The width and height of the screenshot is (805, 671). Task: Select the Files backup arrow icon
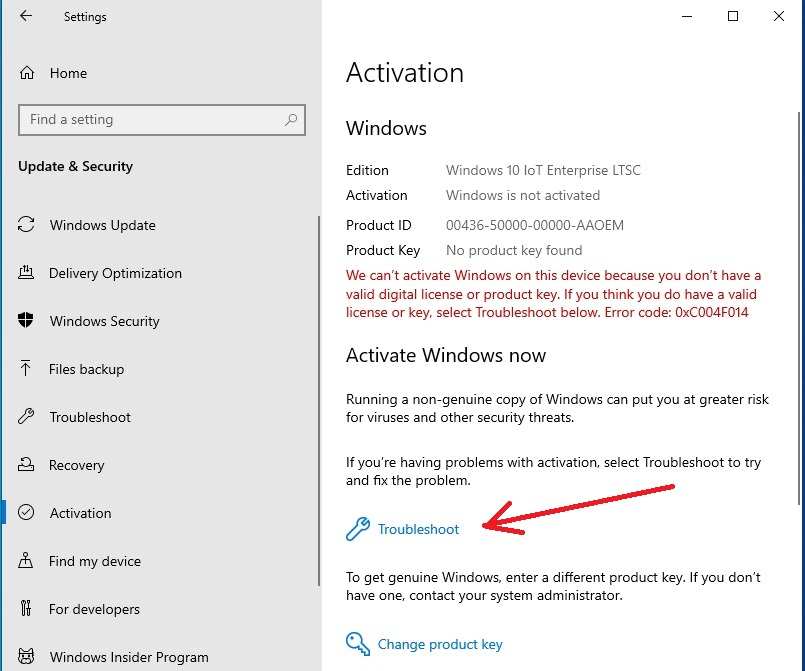pos(25,368)
